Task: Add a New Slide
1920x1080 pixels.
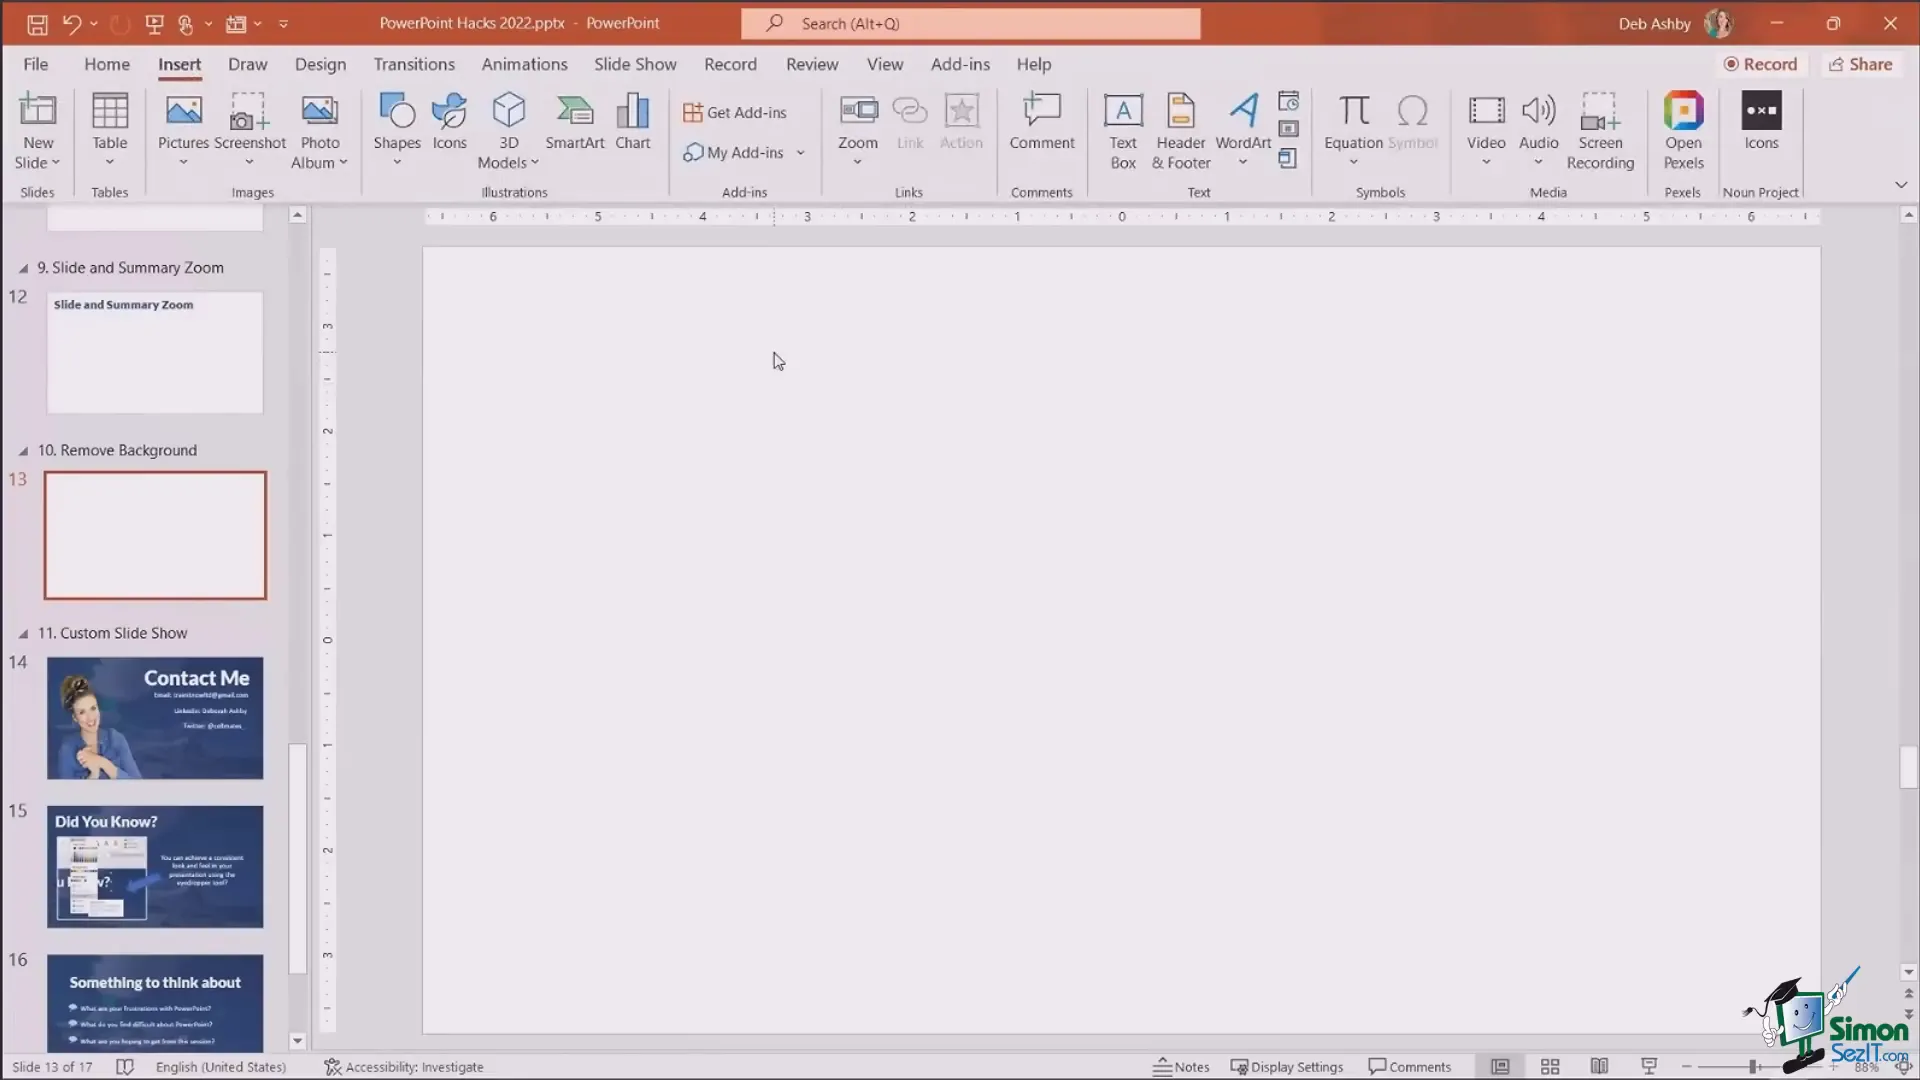Action: 38,110
